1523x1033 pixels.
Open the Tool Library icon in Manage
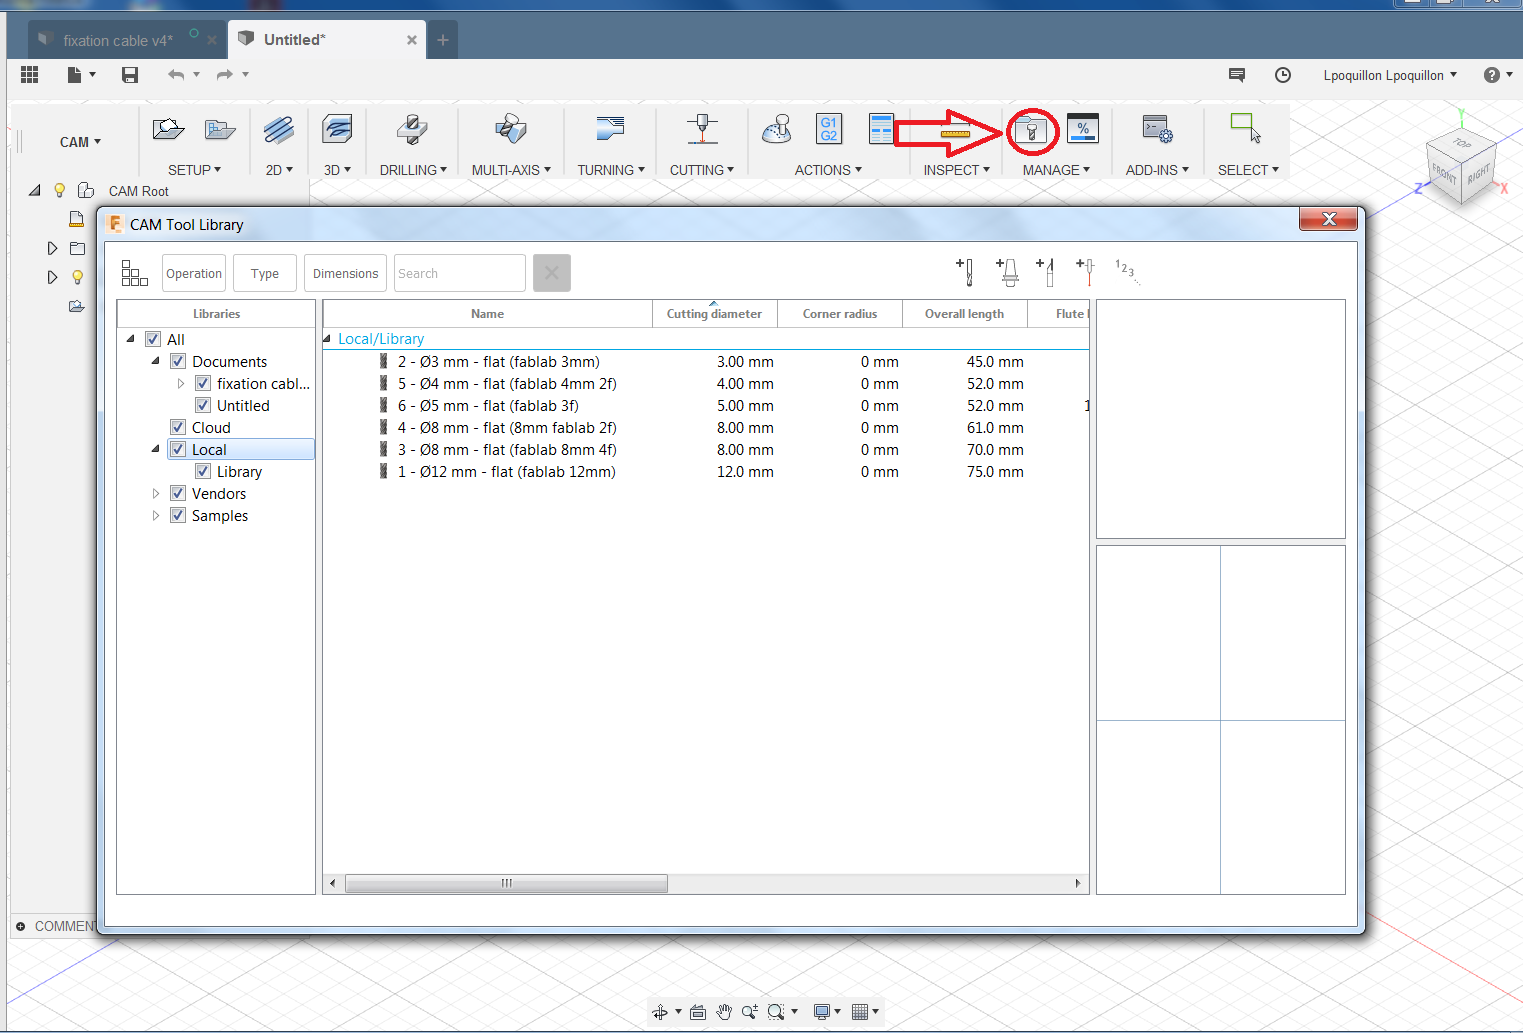[1031, 131]
